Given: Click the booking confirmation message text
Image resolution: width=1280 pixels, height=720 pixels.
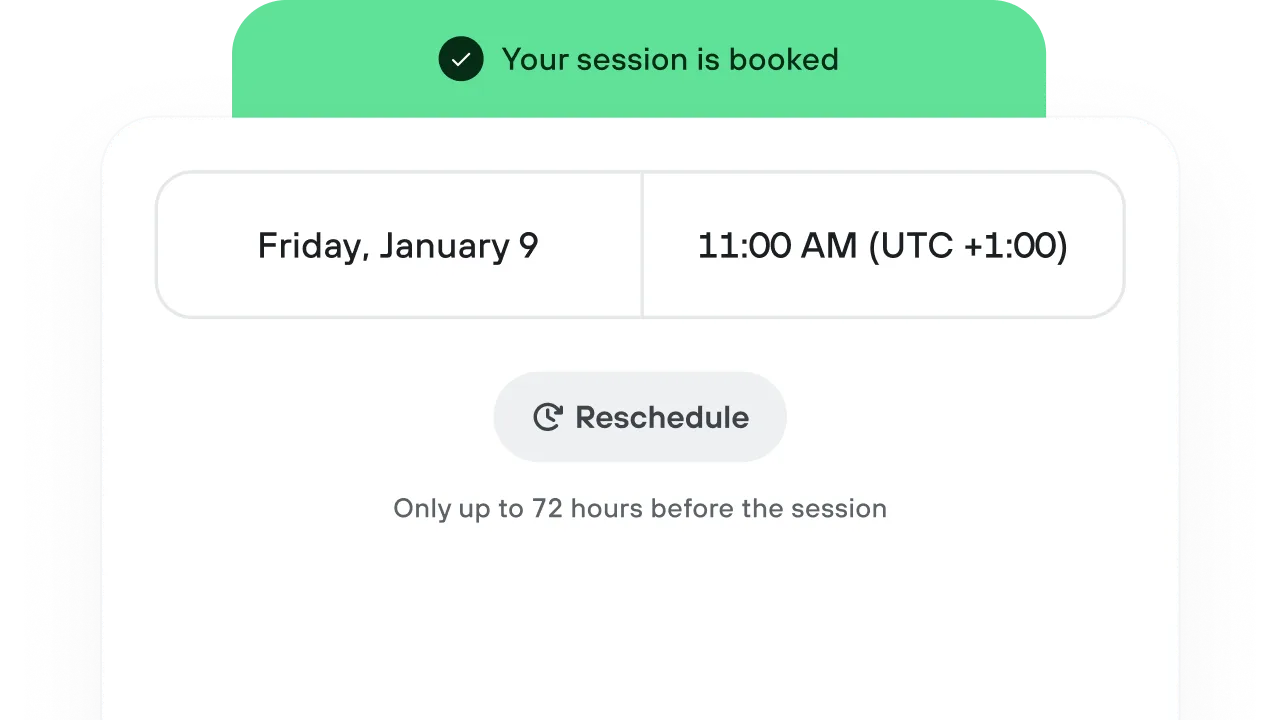Looking at the screenshot, I should pyautogui.click(x=670, y=59).
